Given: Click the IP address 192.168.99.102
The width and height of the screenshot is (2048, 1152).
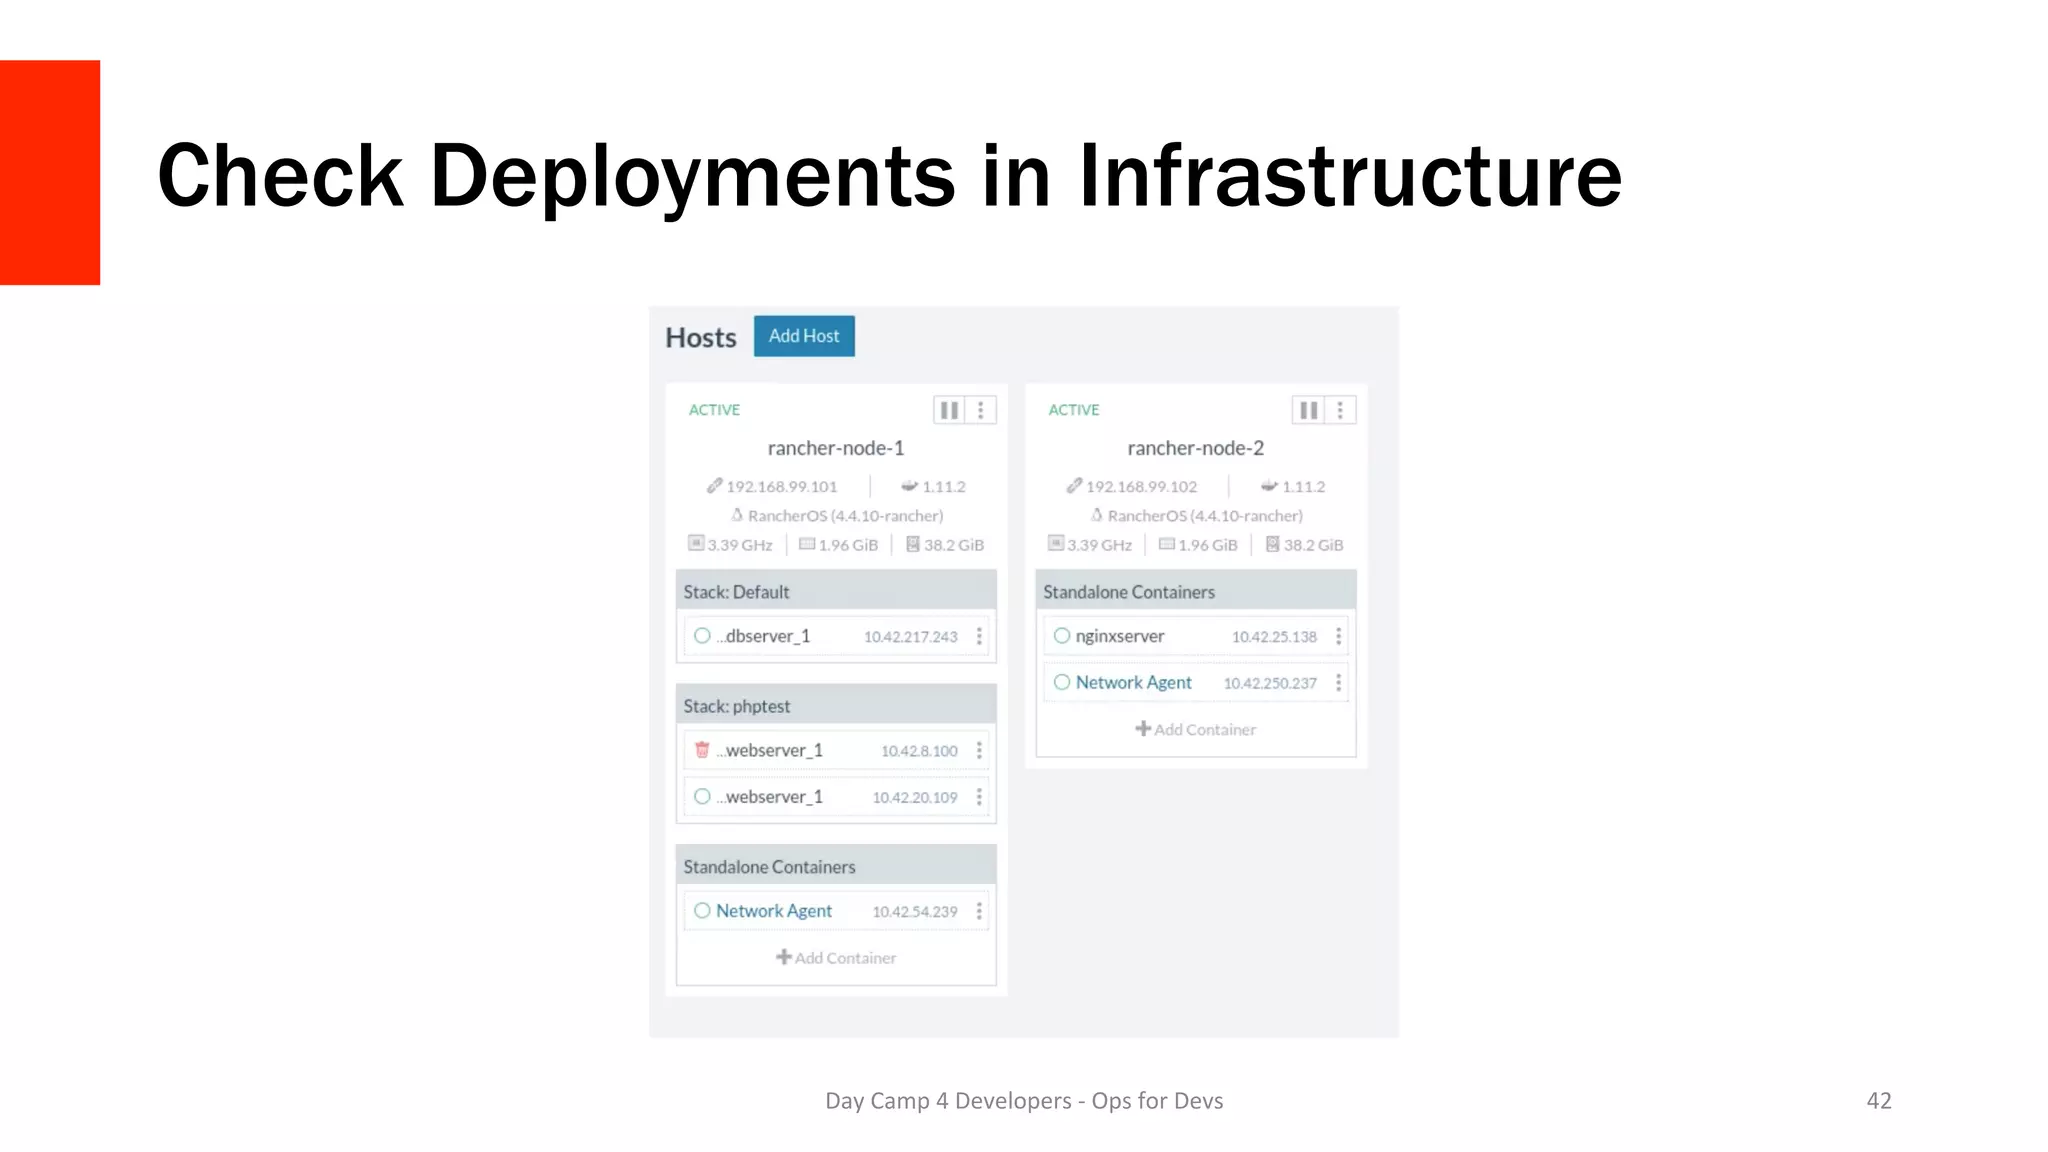Looking at the screenshot, I should click(x=1142, y=487).
